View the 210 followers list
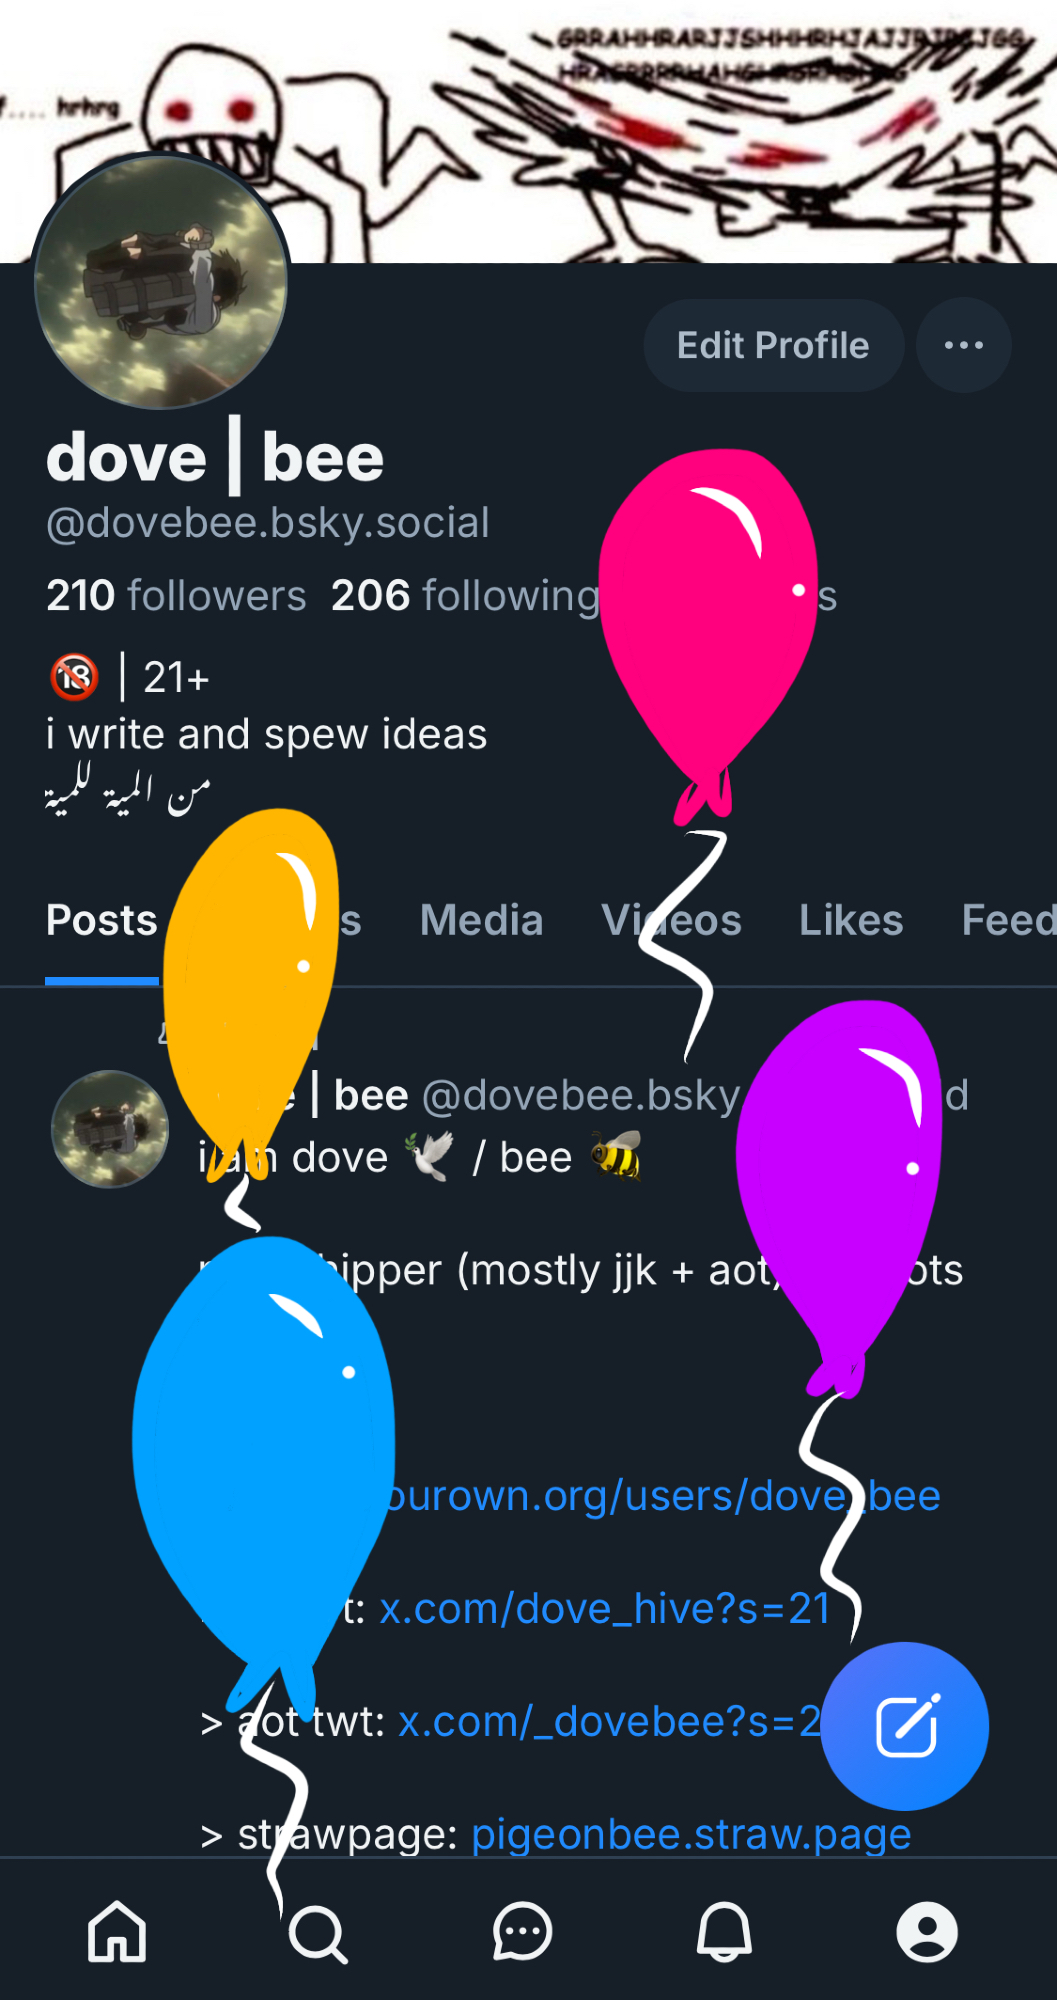Image resolution: width=1057 pixels, height=2000 pixels. (x=176, y=595)
